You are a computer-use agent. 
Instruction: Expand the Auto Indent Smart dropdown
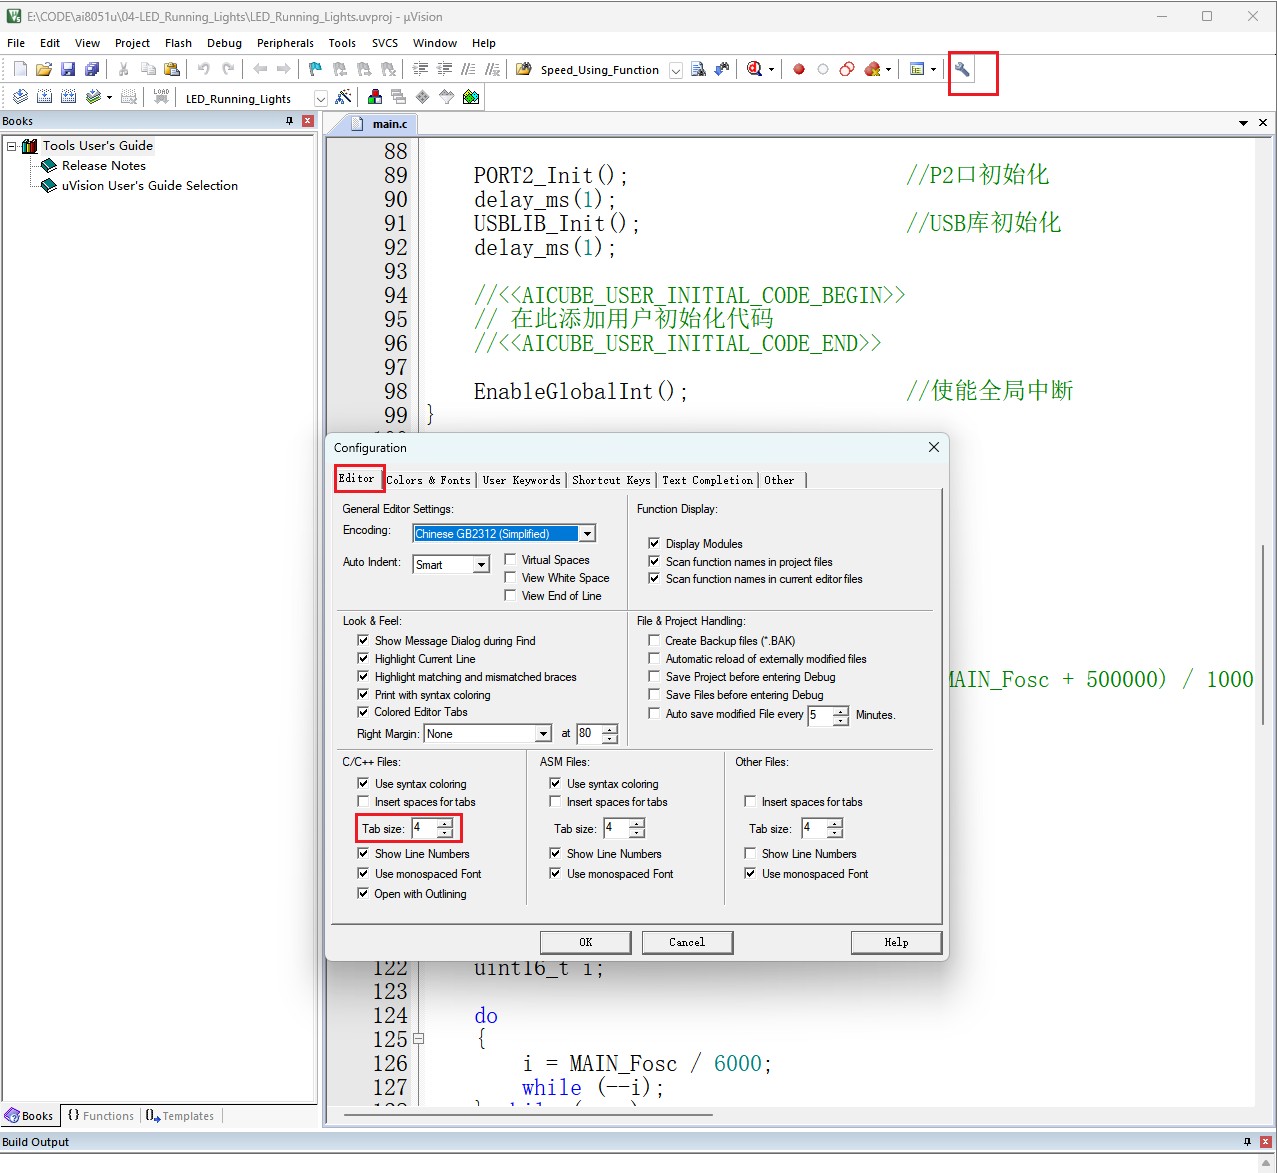point(481,565)
